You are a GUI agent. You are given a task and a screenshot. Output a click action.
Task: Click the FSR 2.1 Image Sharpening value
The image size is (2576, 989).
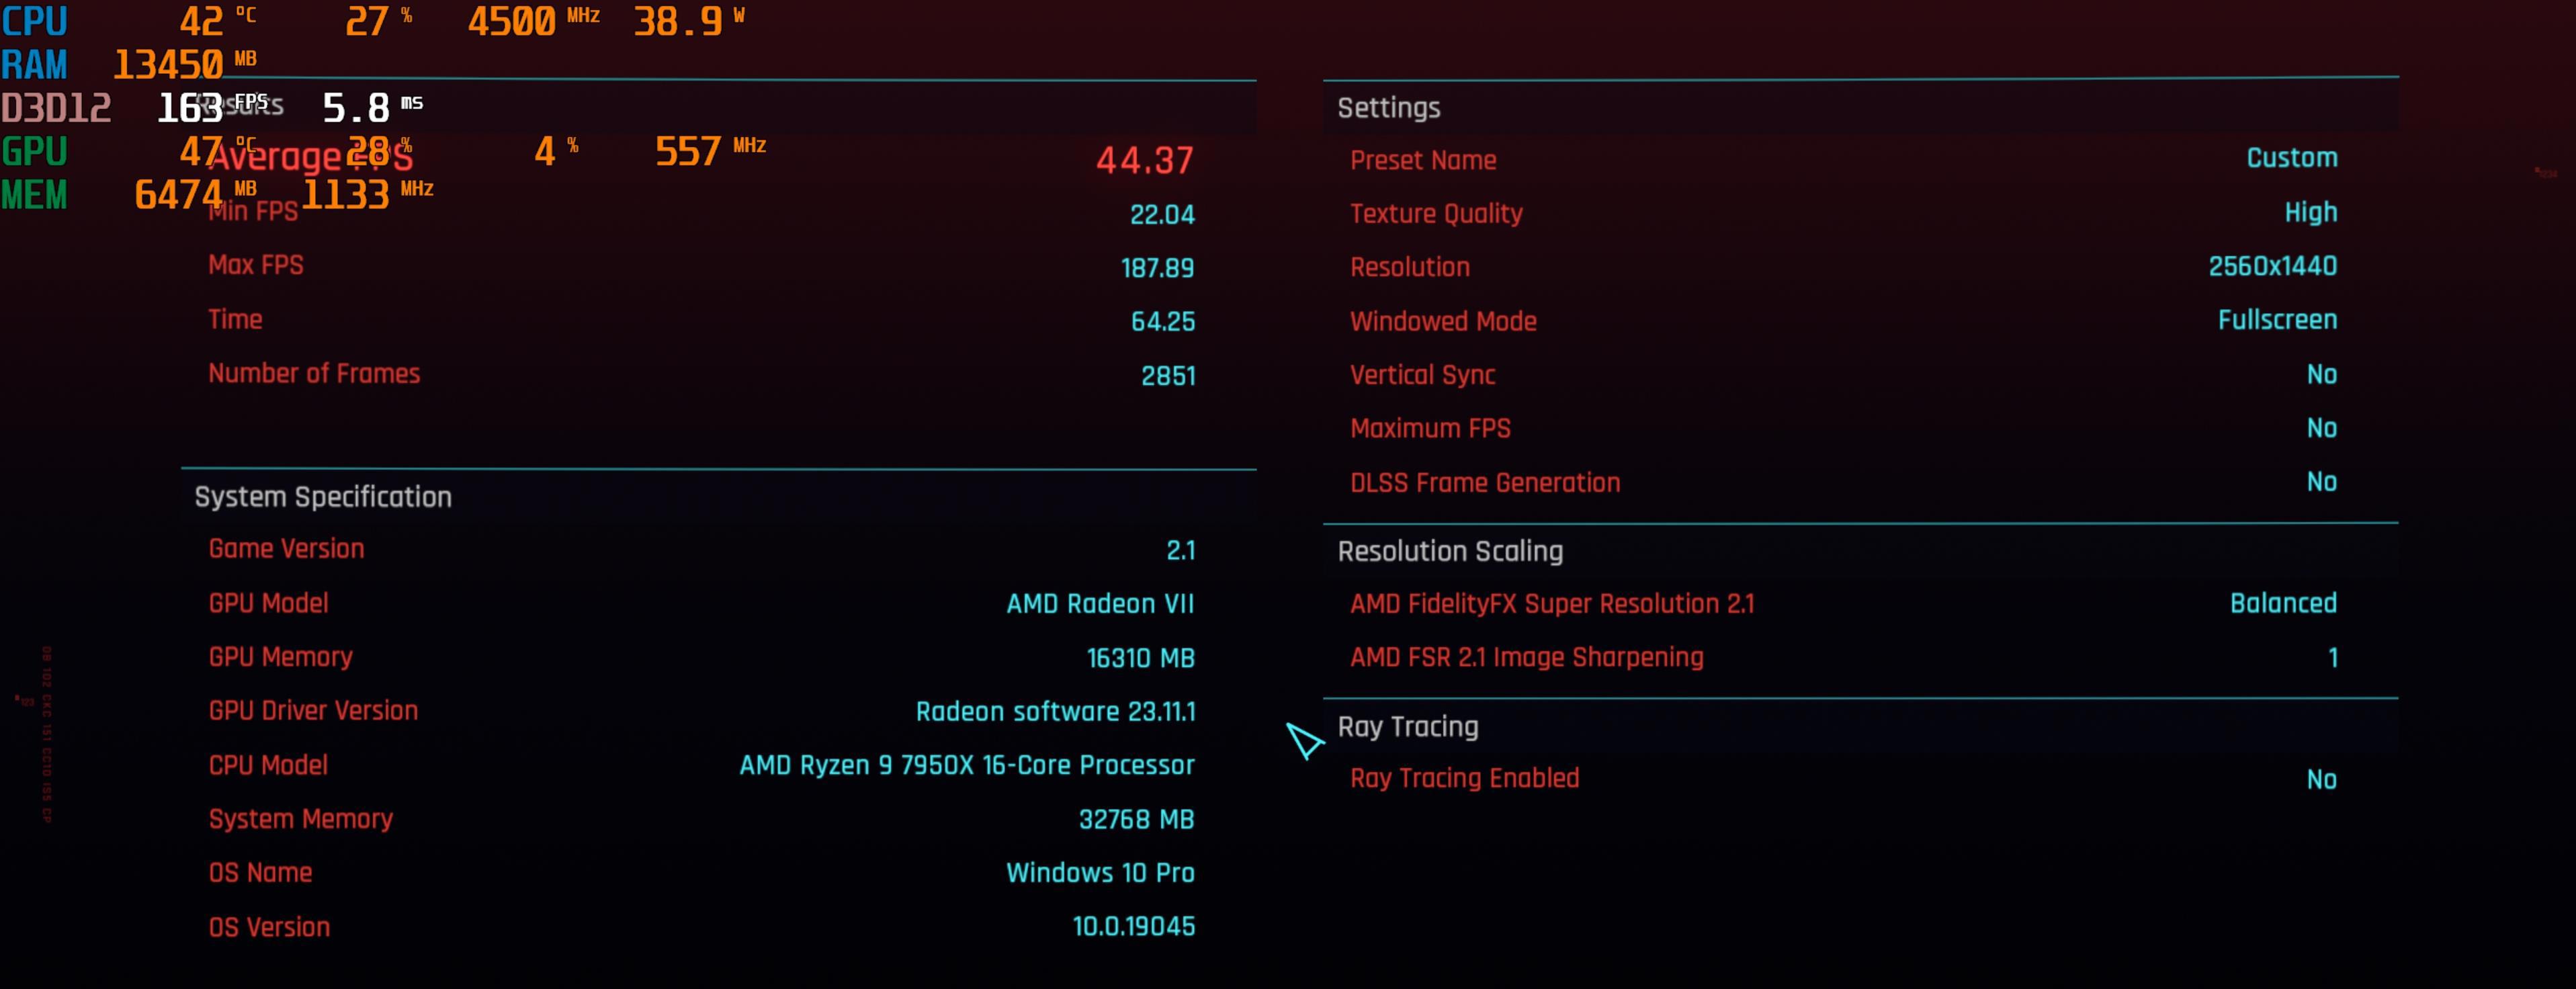coord(2332,658)
